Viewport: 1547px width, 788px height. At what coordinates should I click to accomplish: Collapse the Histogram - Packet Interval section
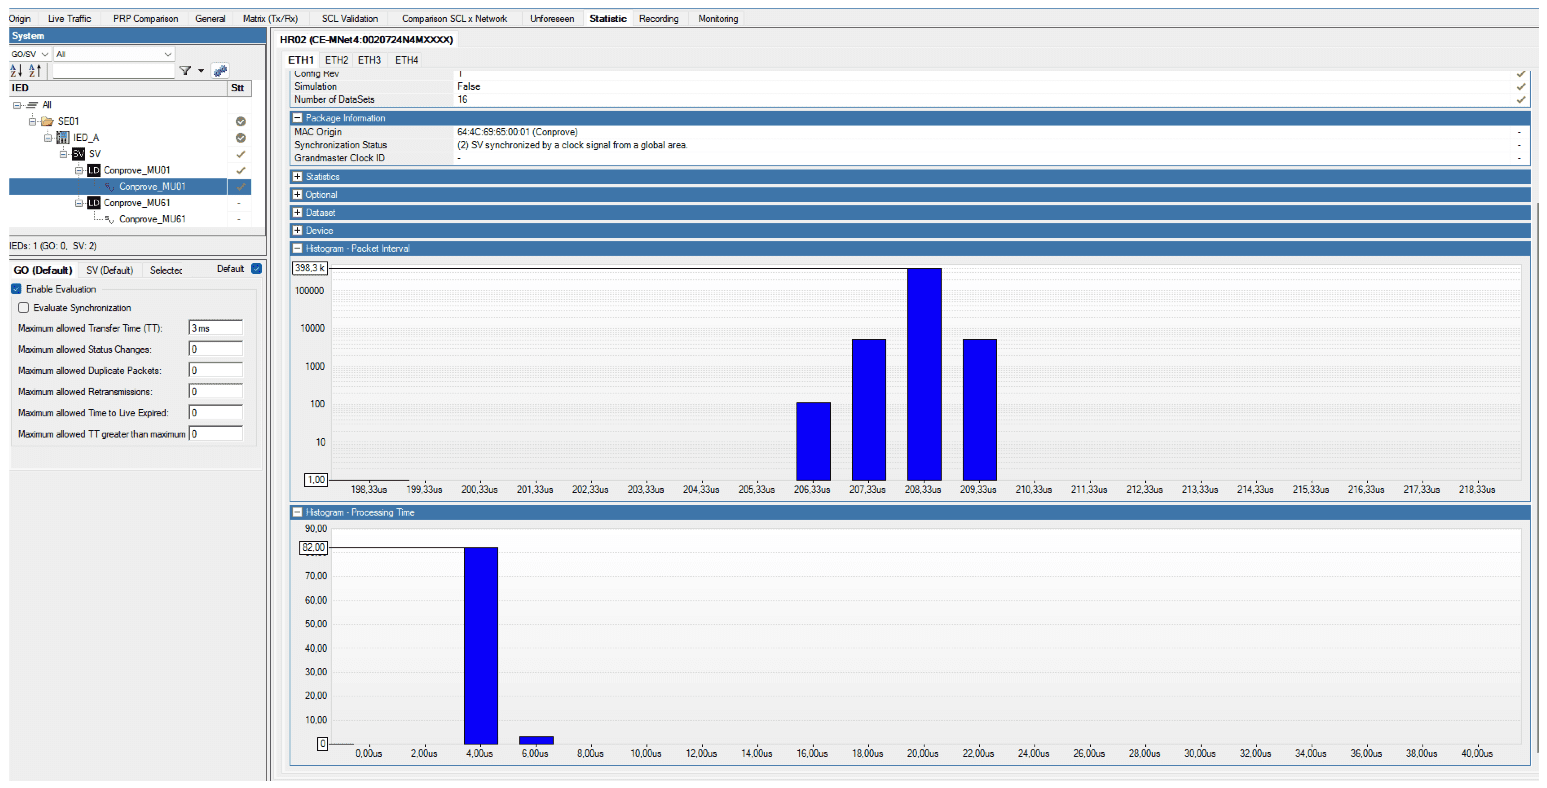[x=296, y=248]
